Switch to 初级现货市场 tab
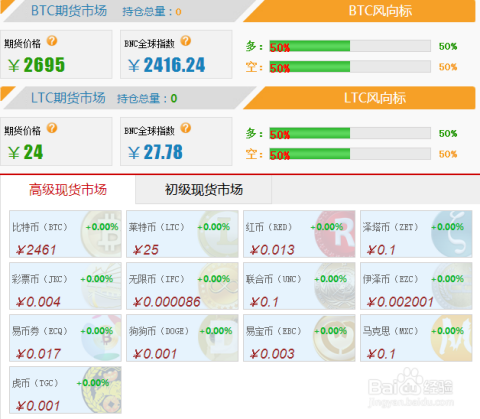The width and height of the screenshot is (480, 419). pos(204,190)
